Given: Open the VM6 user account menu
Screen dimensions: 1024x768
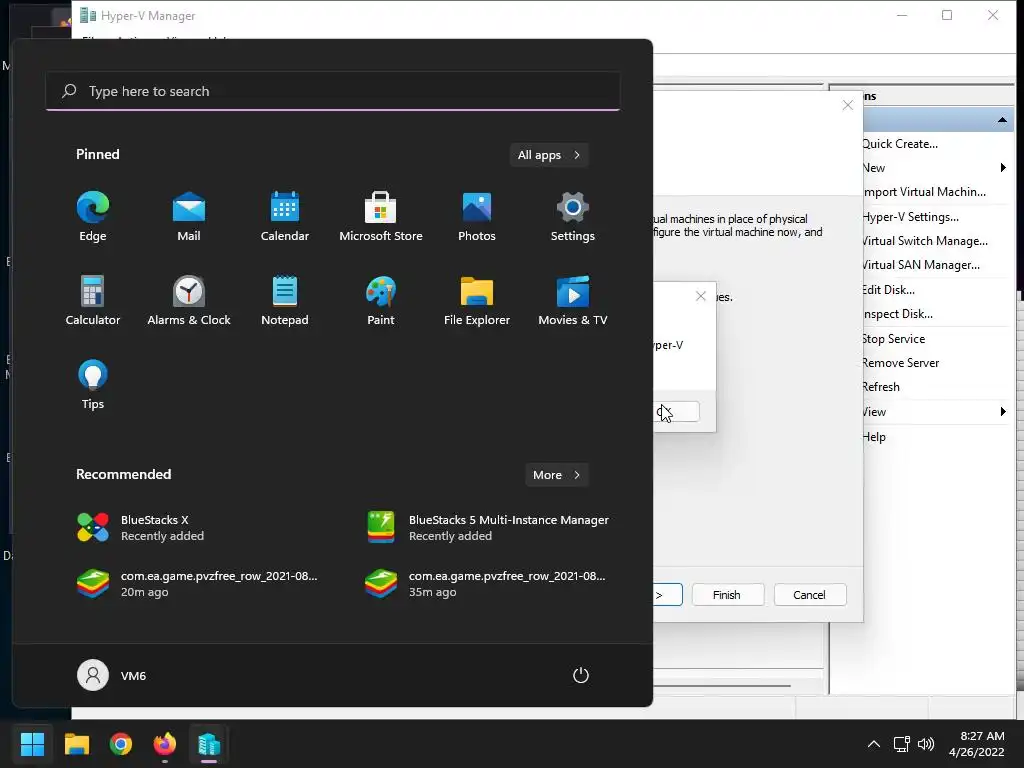Looking at the screenshot, I should point(112,675).
